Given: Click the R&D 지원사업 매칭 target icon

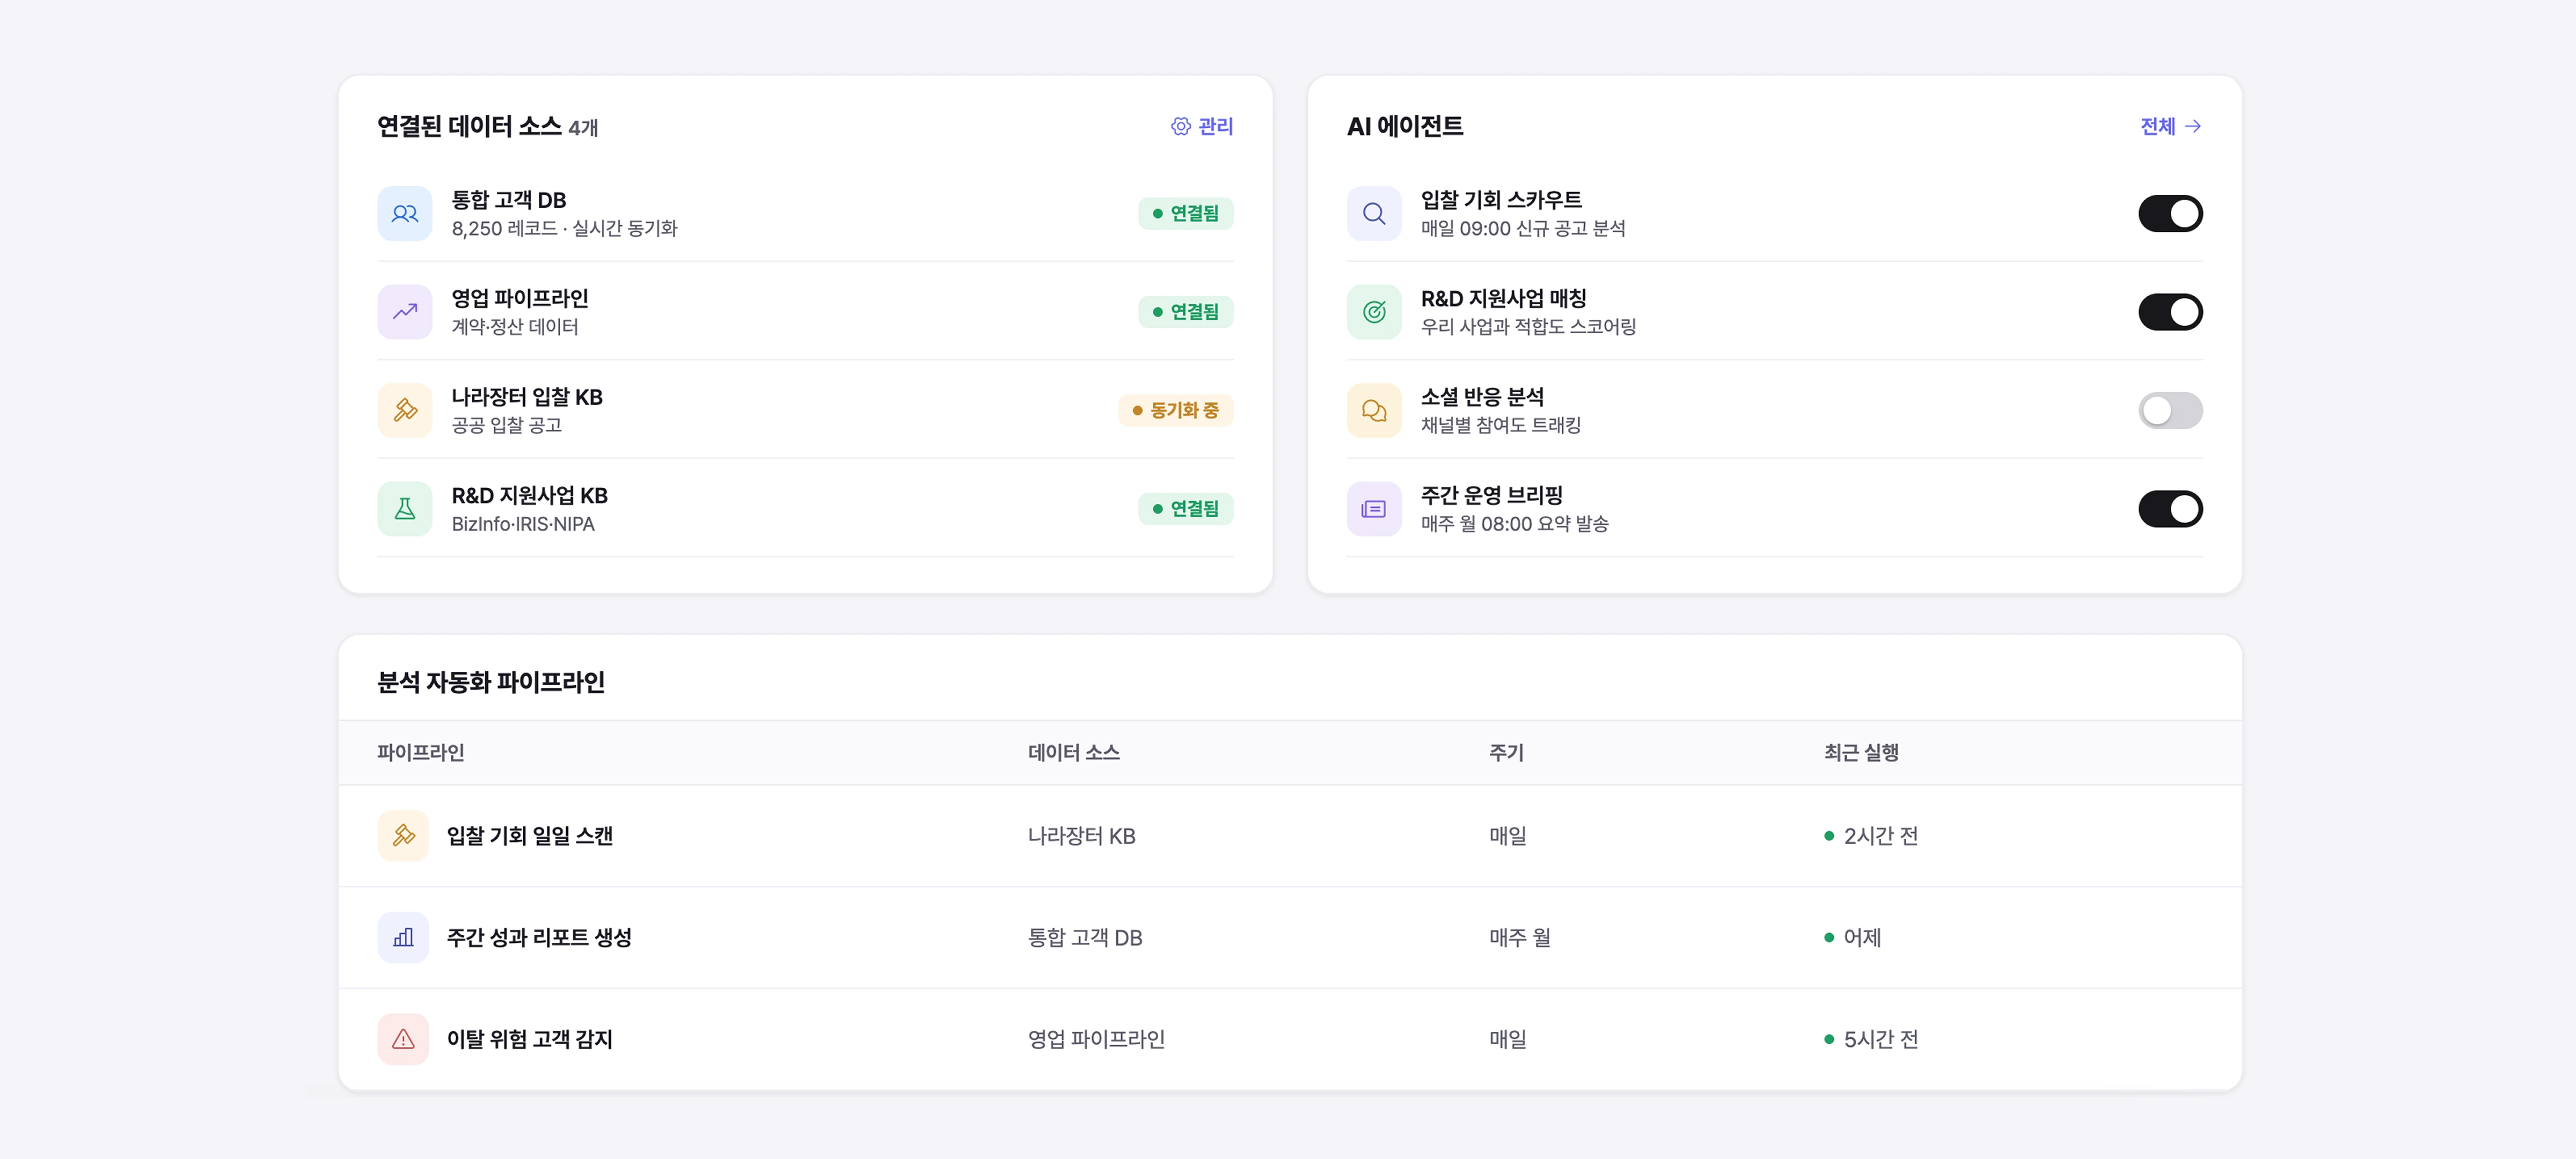Looking at the screenshot, I should tap(1374, 312).
